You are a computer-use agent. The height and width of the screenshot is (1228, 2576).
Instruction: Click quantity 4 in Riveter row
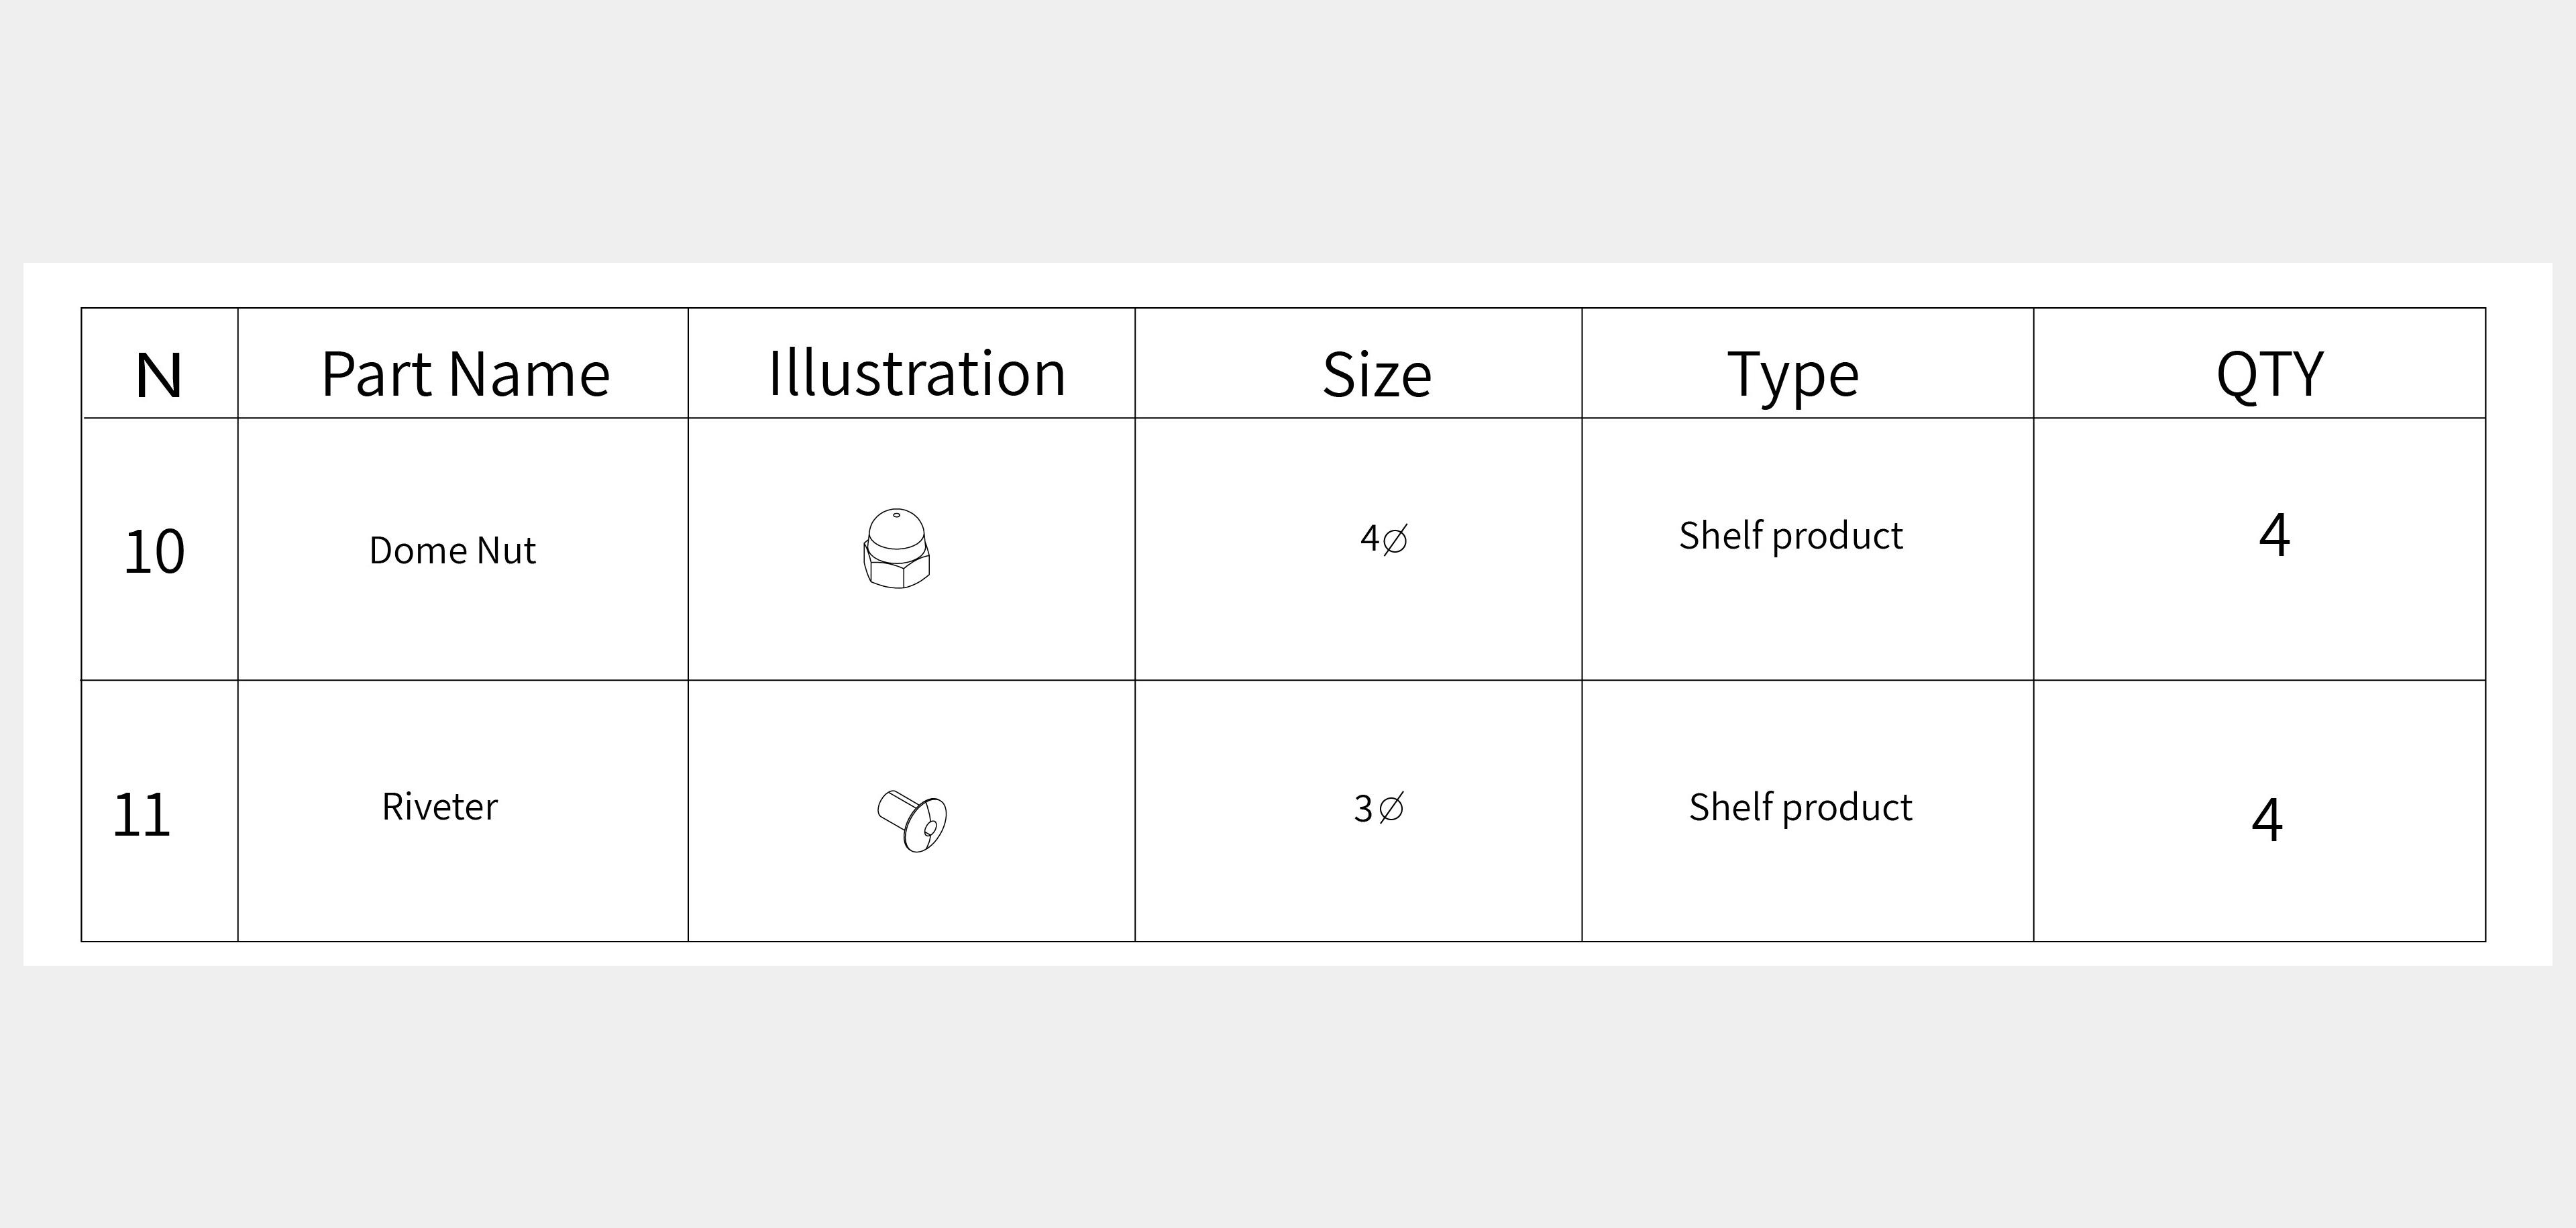(x=2267, y=820)
